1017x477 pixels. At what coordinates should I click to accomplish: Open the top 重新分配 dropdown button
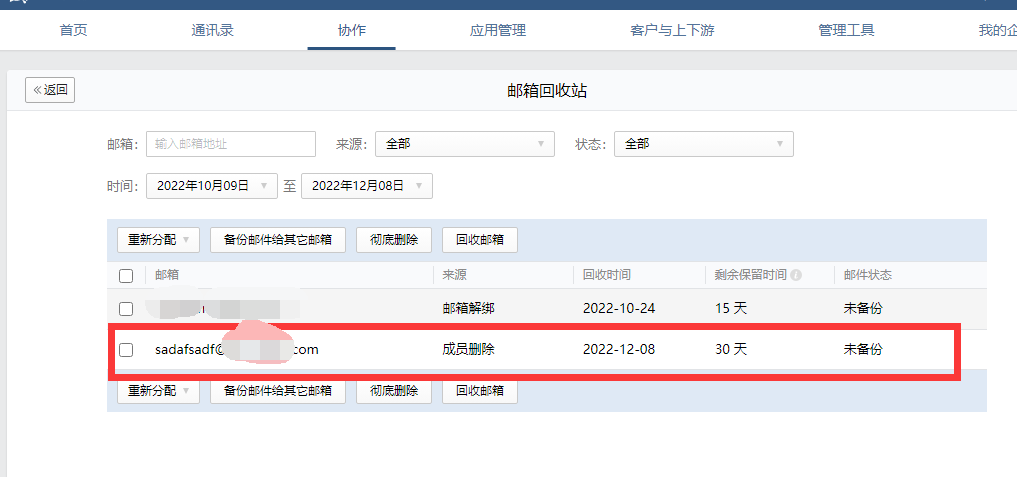pyautogui.click(x=158, y=240)
